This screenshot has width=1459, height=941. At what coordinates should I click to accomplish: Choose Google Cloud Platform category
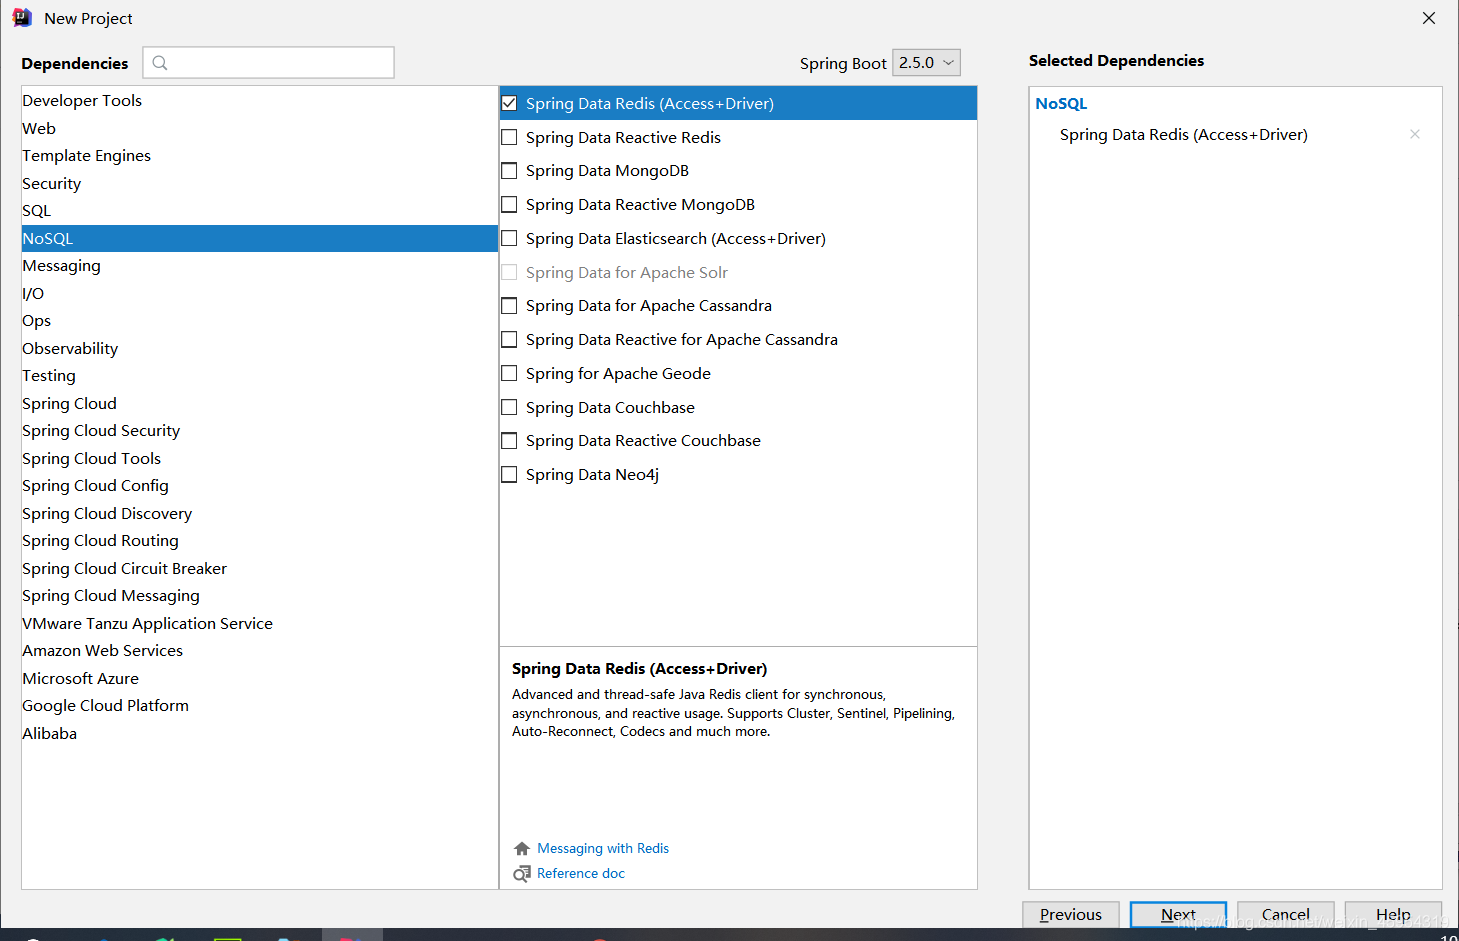[260, 705]
